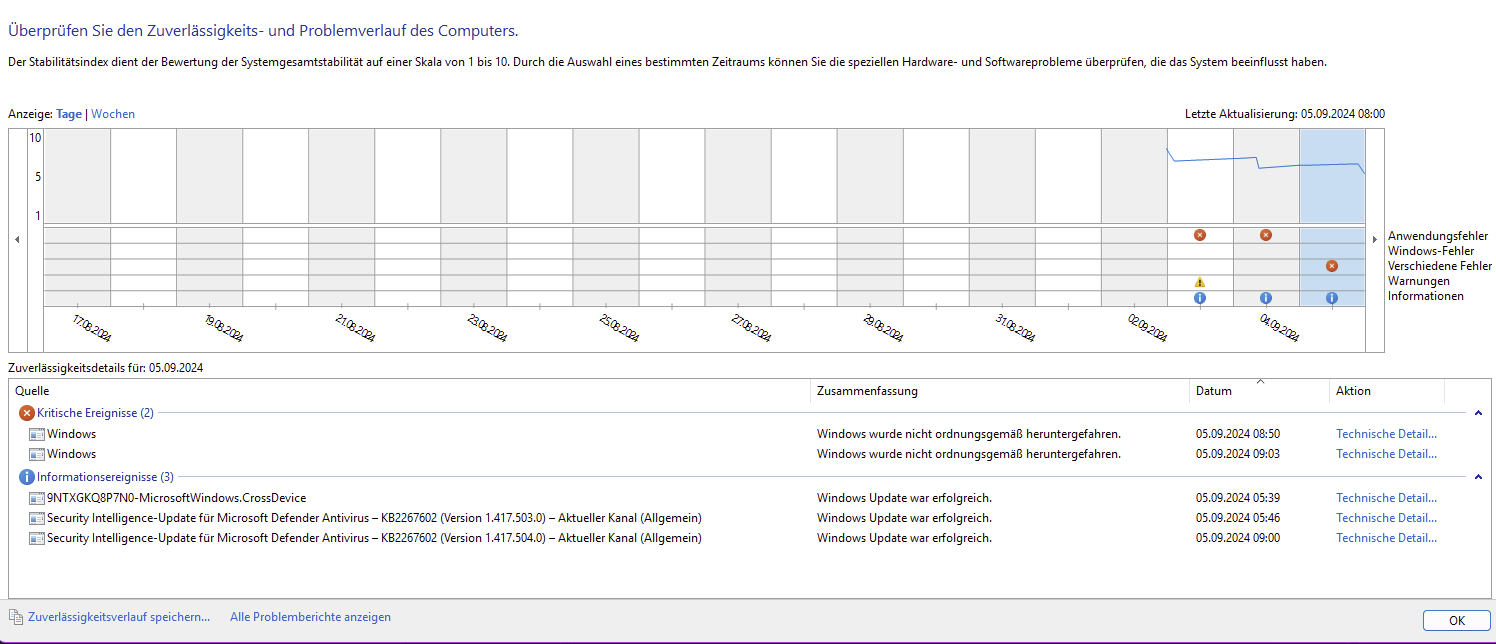Image resolution: width=1496 pixels, height=644 pixels.
Task: Sort by the Quelle column header
Action: click(x=409, y=391)
